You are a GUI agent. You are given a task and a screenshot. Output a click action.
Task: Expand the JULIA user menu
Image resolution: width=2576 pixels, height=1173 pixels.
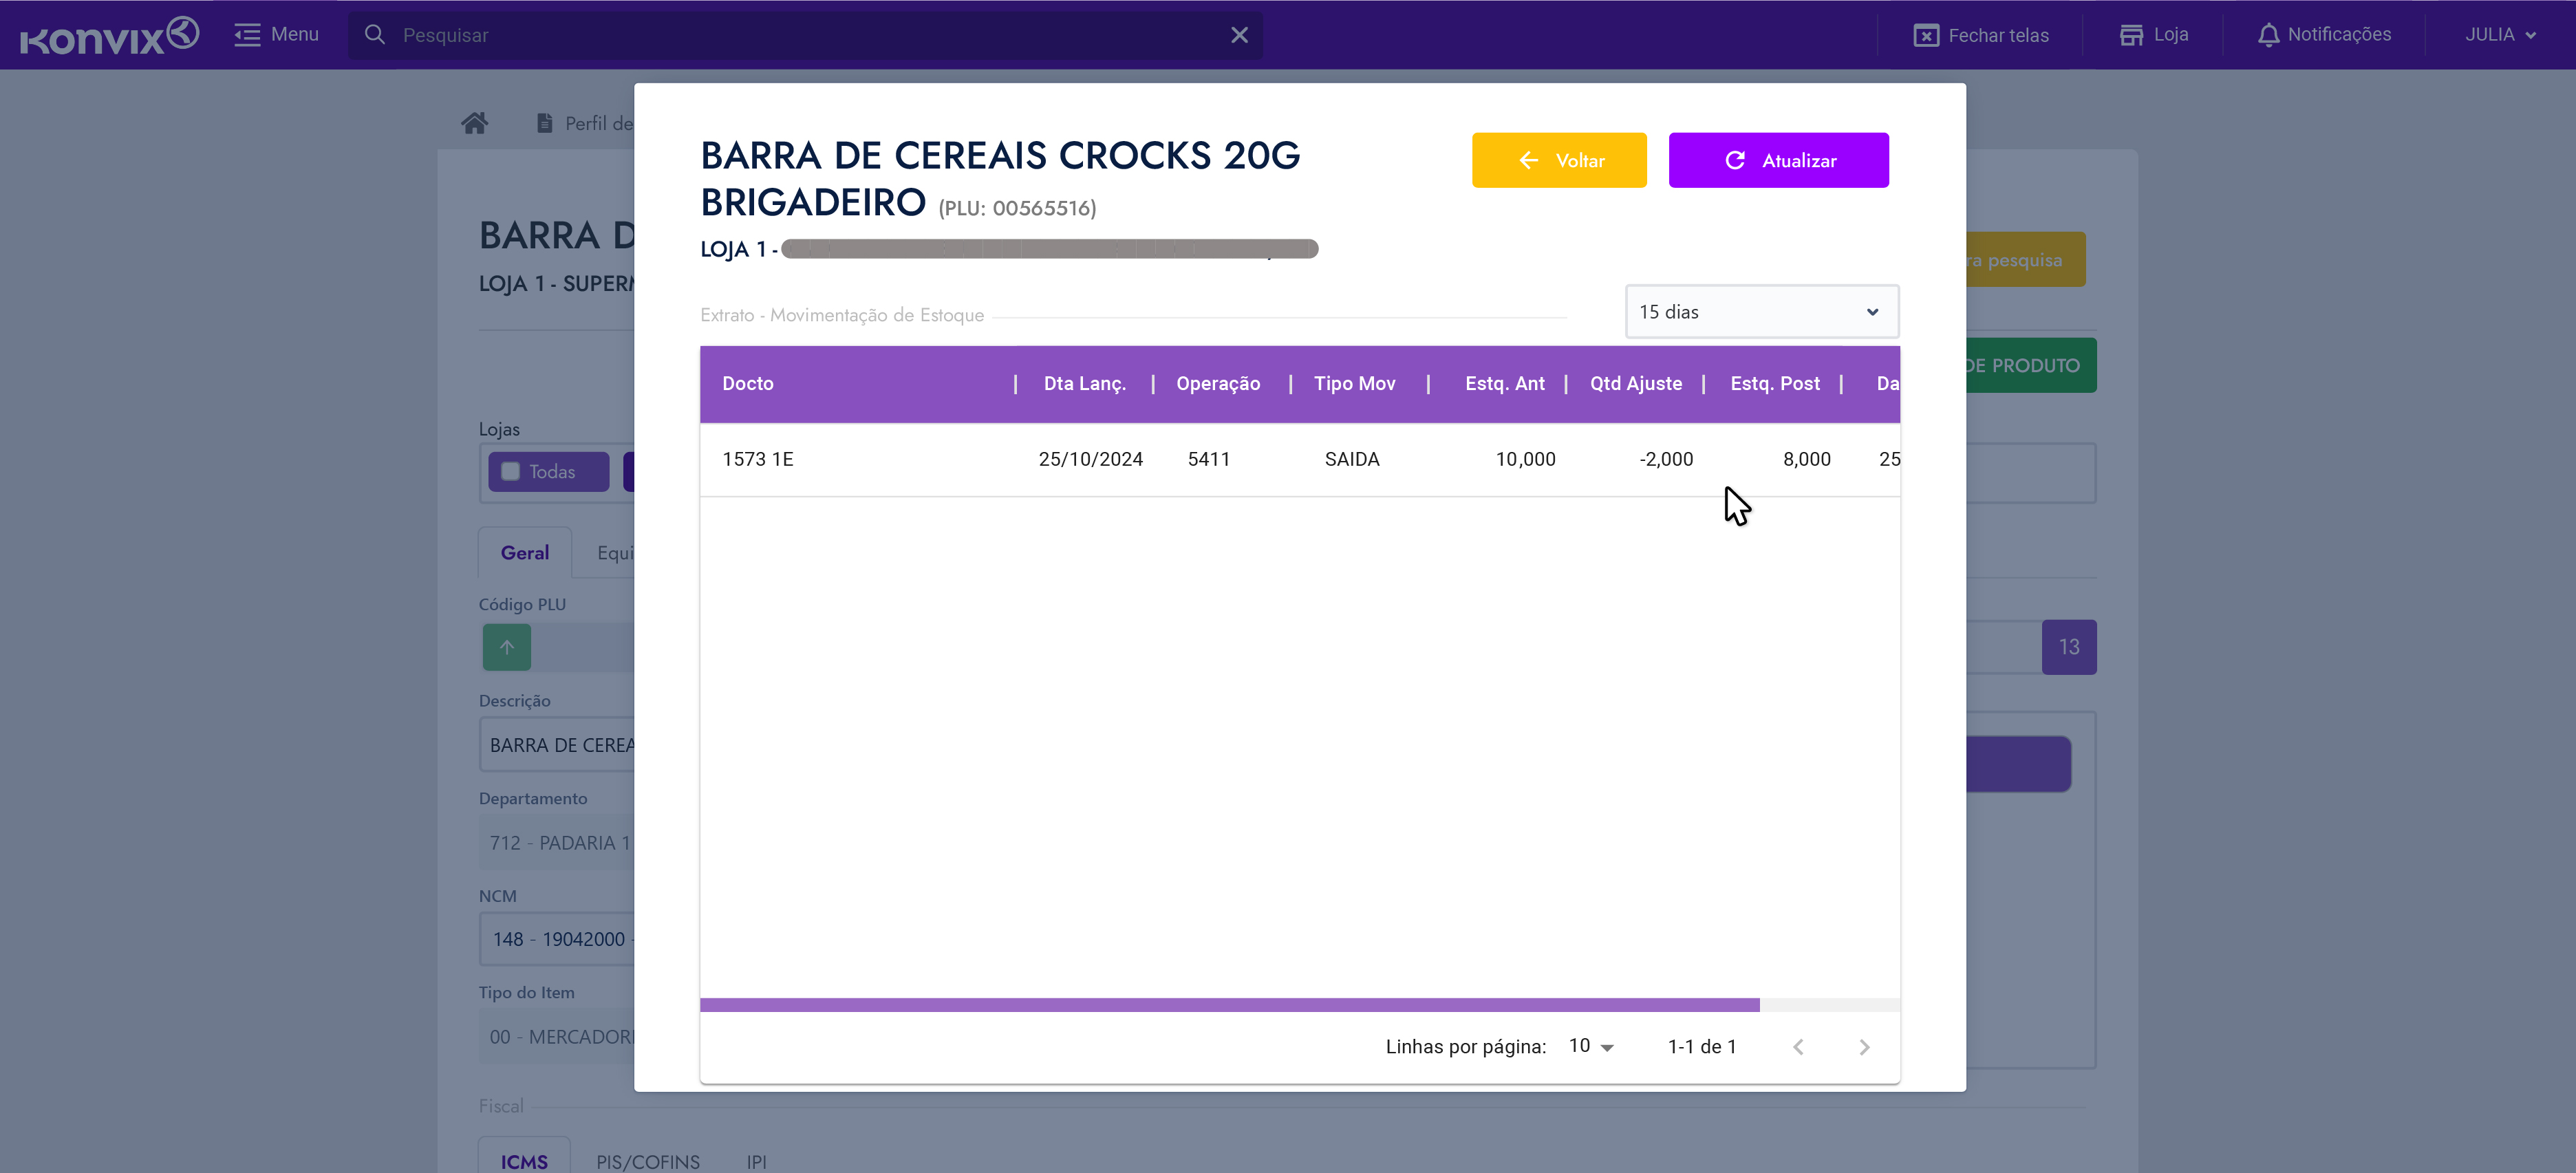(2499, 35)
